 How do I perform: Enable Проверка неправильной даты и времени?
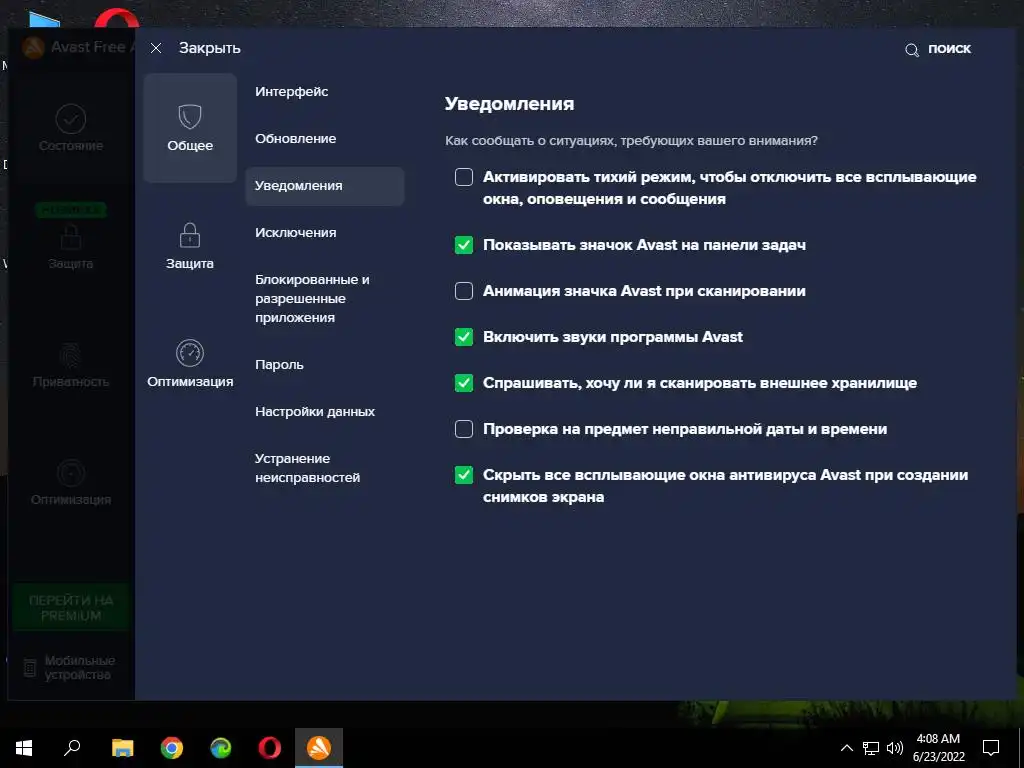tap(464, 429)
